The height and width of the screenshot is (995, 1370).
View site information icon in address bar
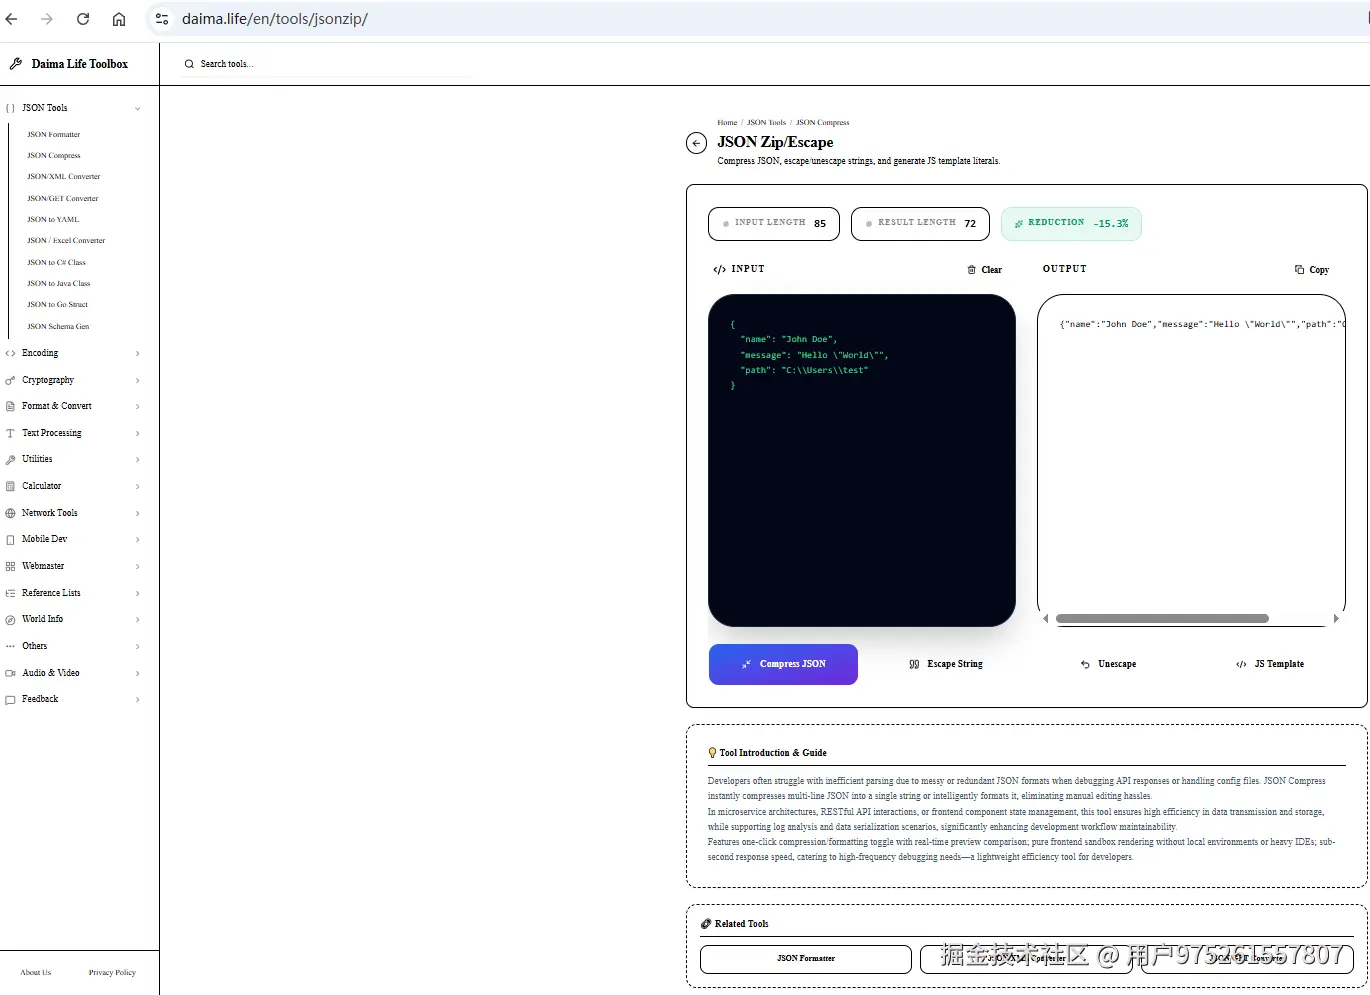pyautogui.click(x=162, y=19)
